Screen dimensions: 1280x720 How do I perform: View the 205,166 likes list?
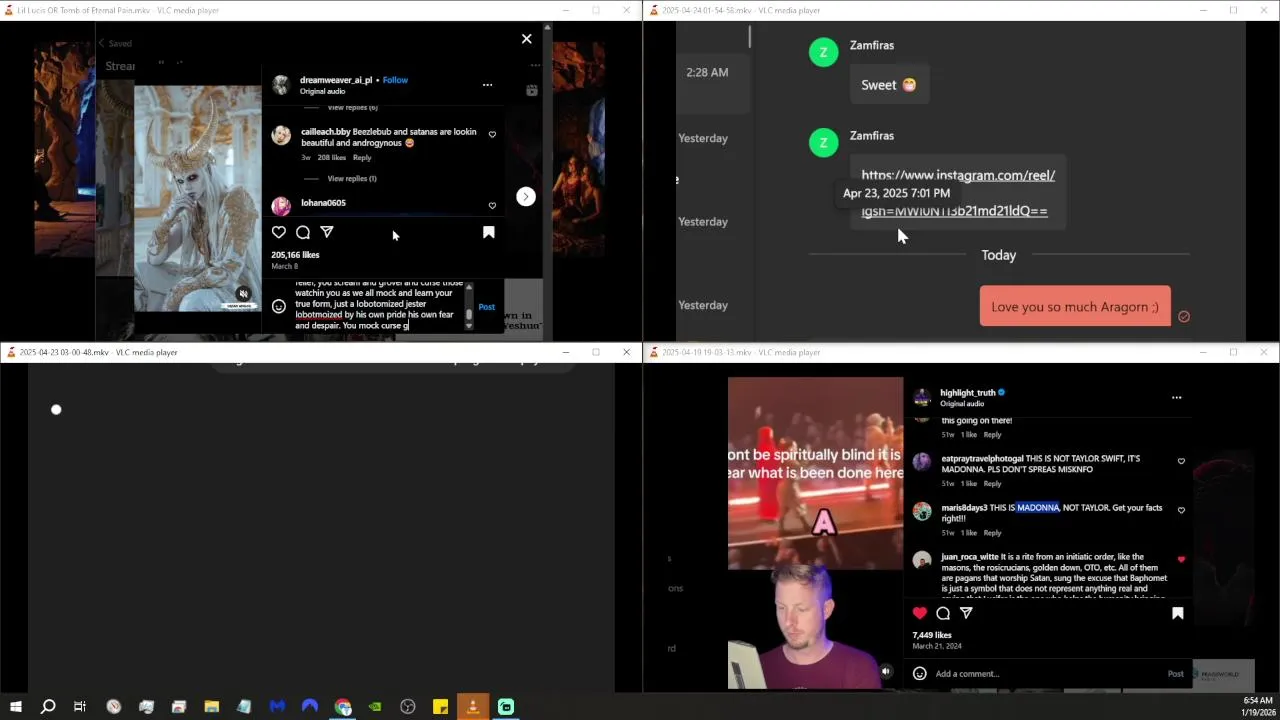(295, 255)
